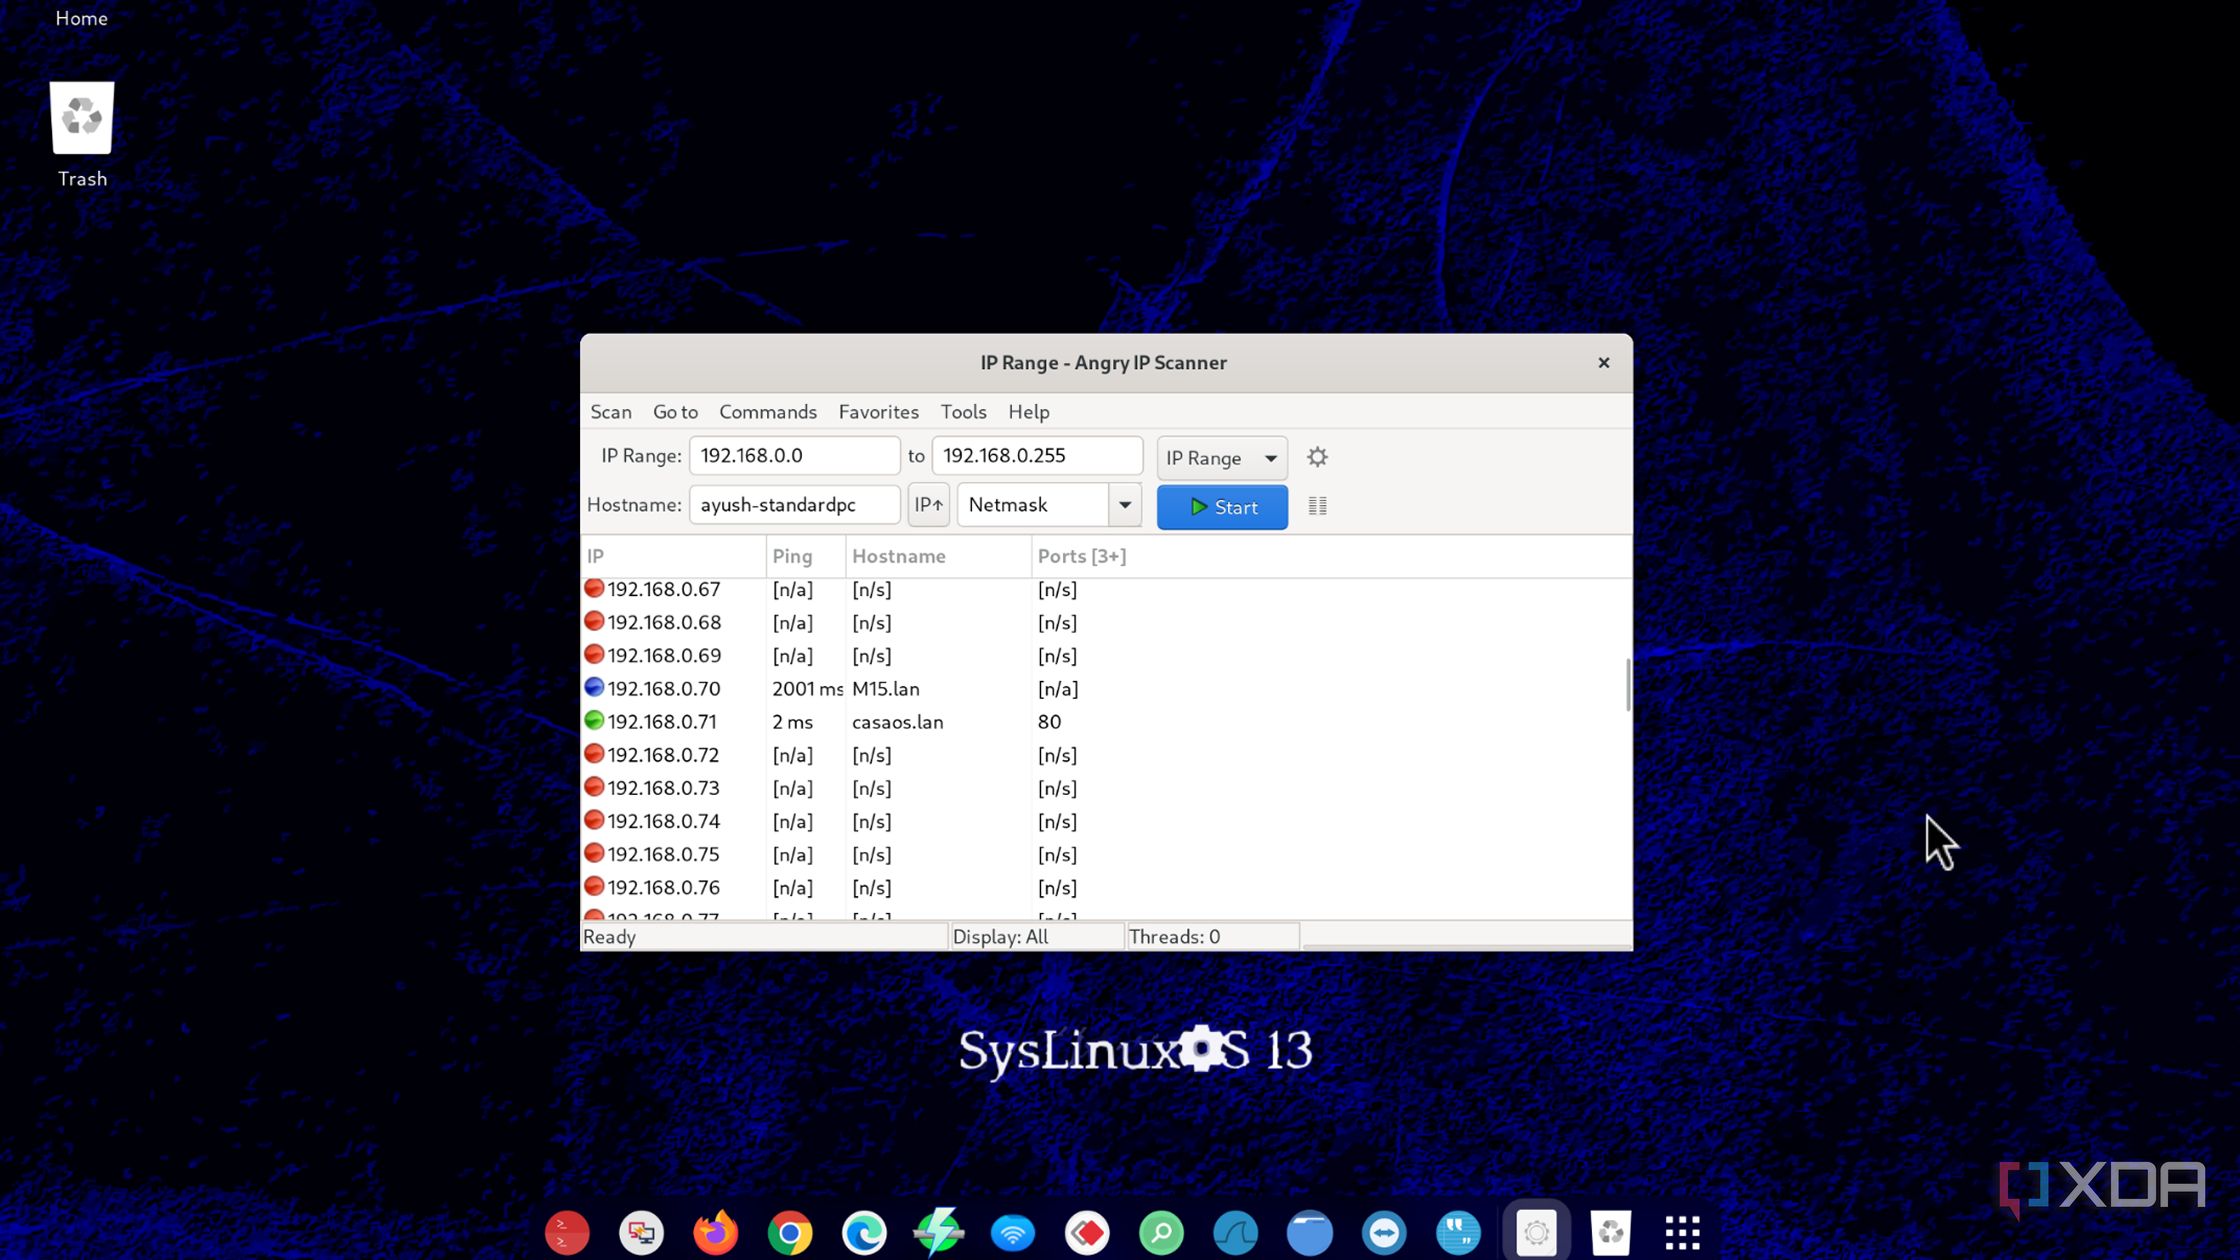Open the IP Range feeder dropdown
The height and width of the screenshot is (1260, 2240).
(x=1222, y=458)
